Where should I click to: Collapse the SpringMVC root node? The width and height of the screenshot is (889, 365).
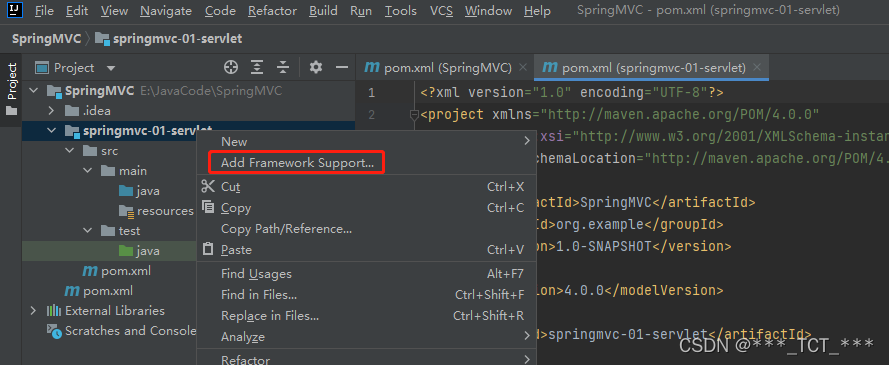(x=33, y=91)
